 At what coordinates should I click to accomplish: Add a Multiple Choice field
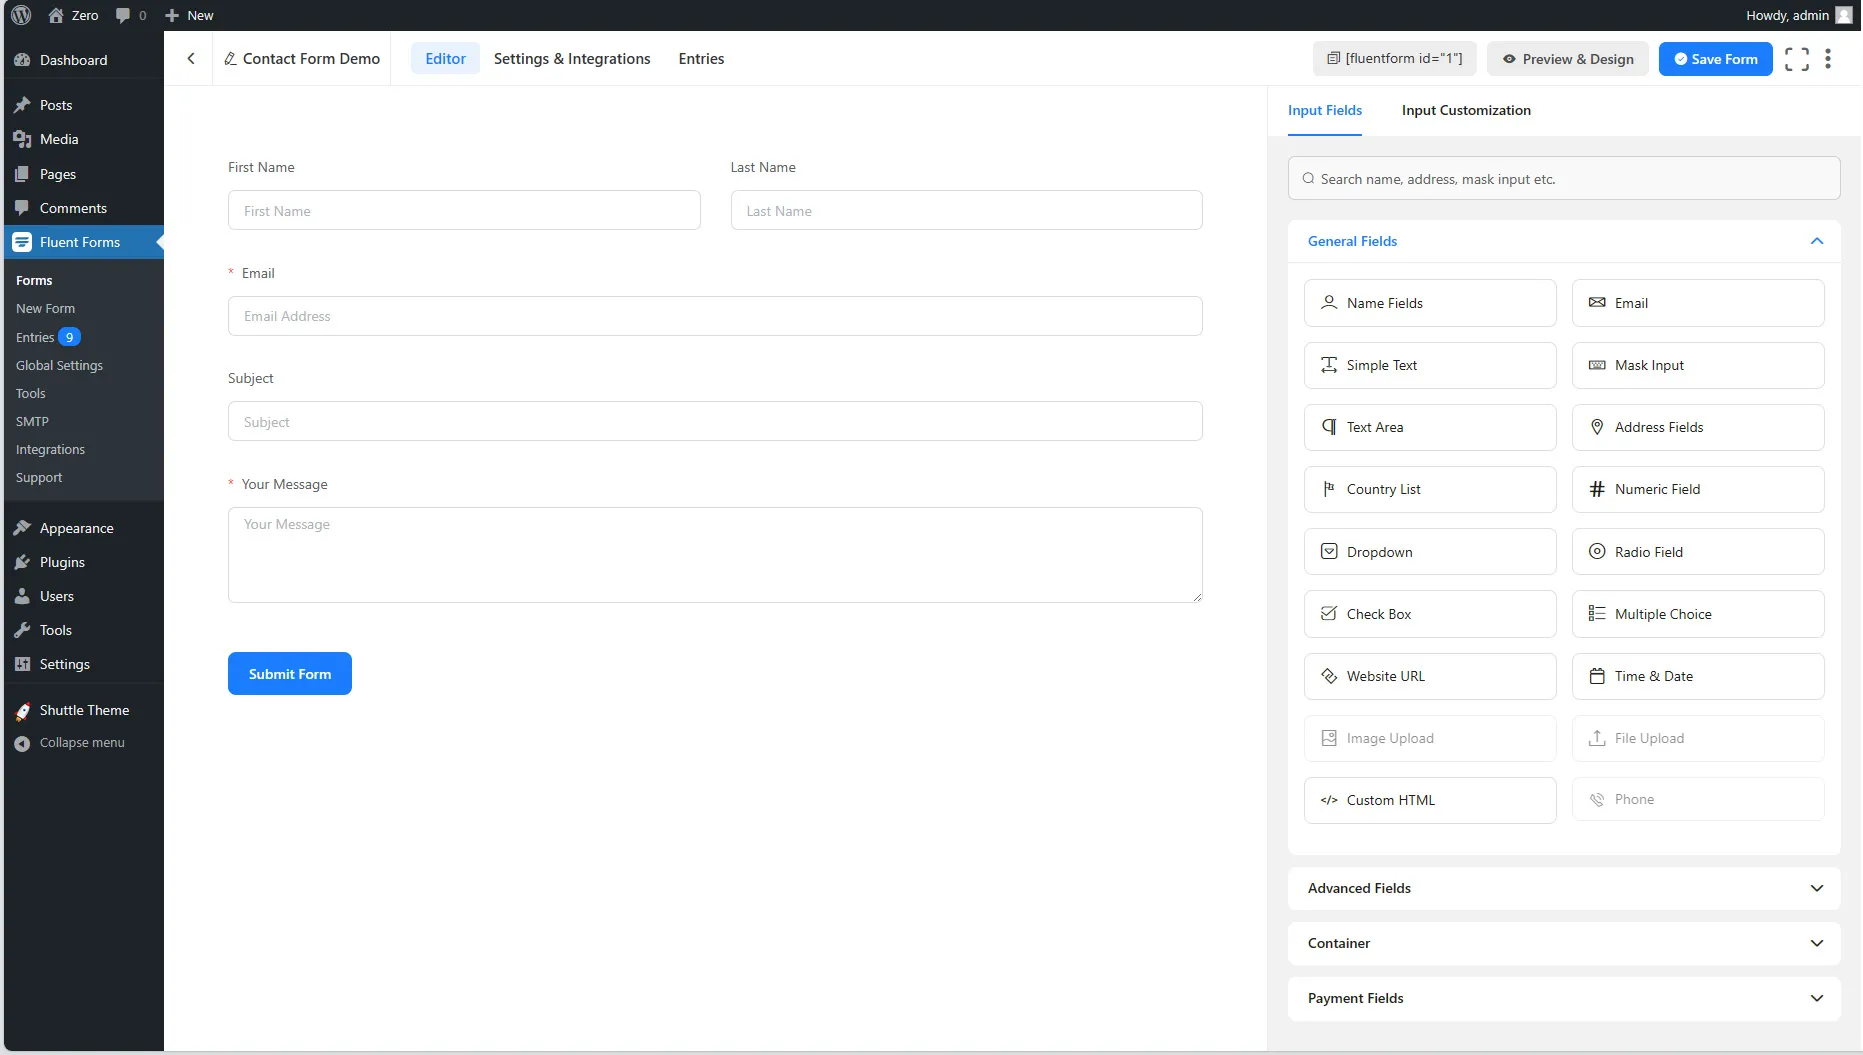[1697, 614]
